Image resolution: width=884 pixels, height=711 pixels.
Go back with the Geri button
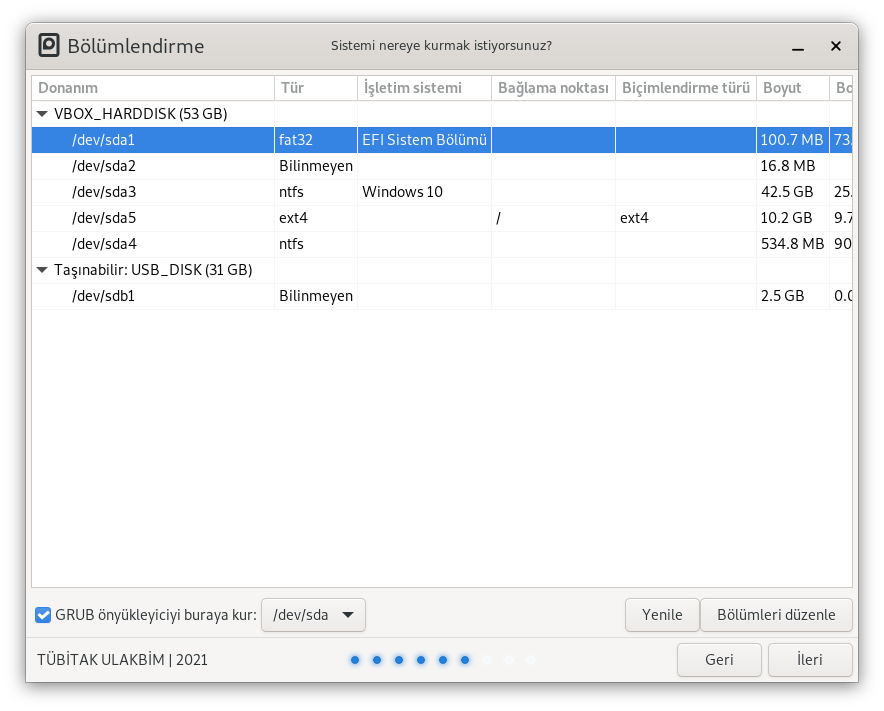719,660
